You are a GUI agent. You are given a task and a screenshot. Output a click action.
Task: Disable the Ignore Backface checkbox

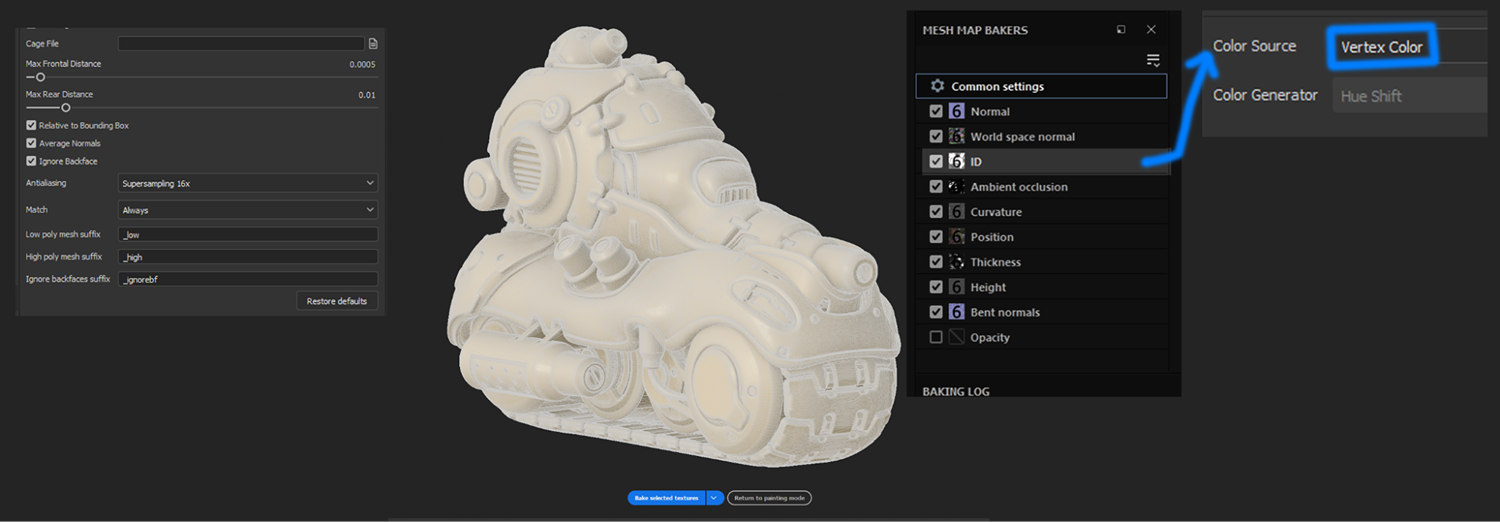point(31,161)
